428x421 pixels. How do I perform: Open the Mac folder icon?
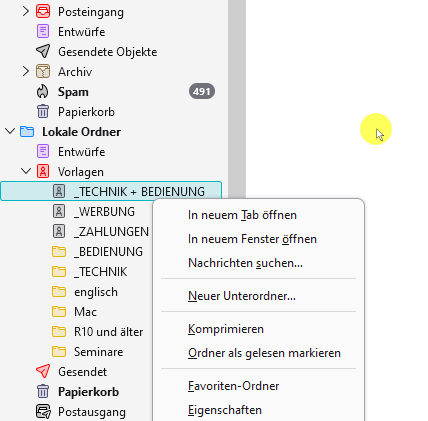tap(59, 312)
